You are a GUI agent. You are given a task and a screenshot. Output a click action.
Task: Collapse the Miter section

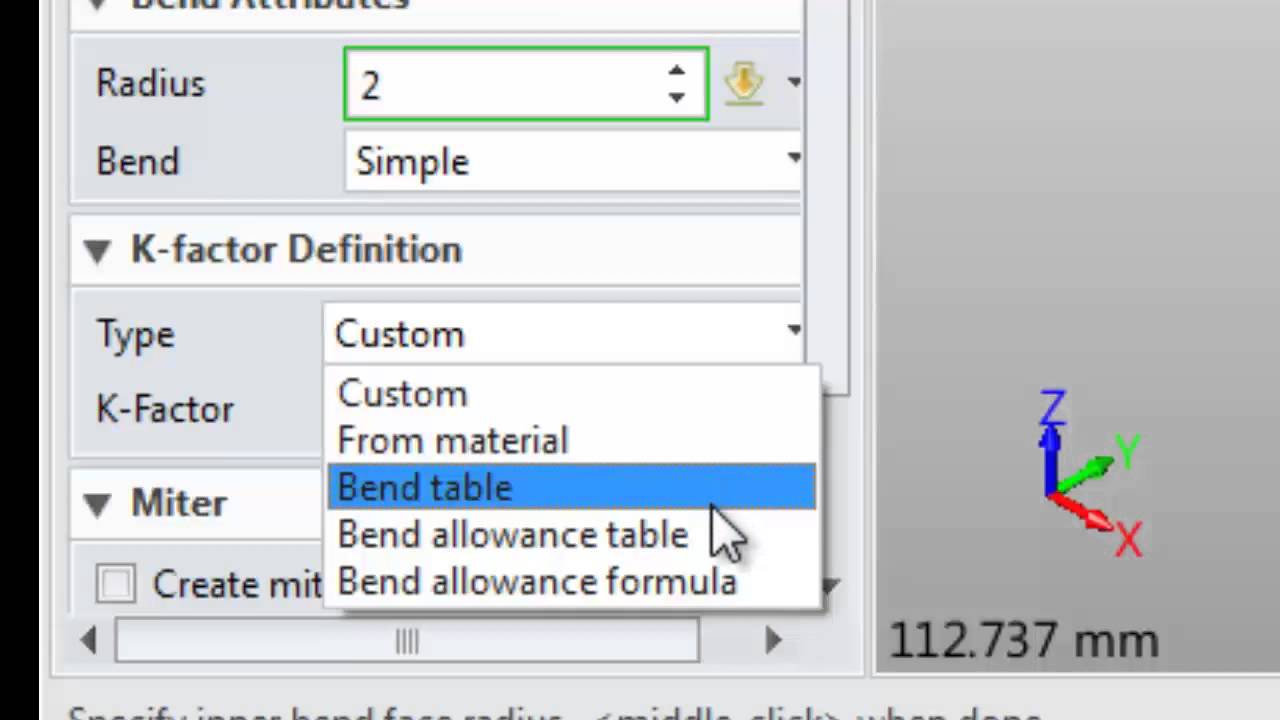pos(98,505)
